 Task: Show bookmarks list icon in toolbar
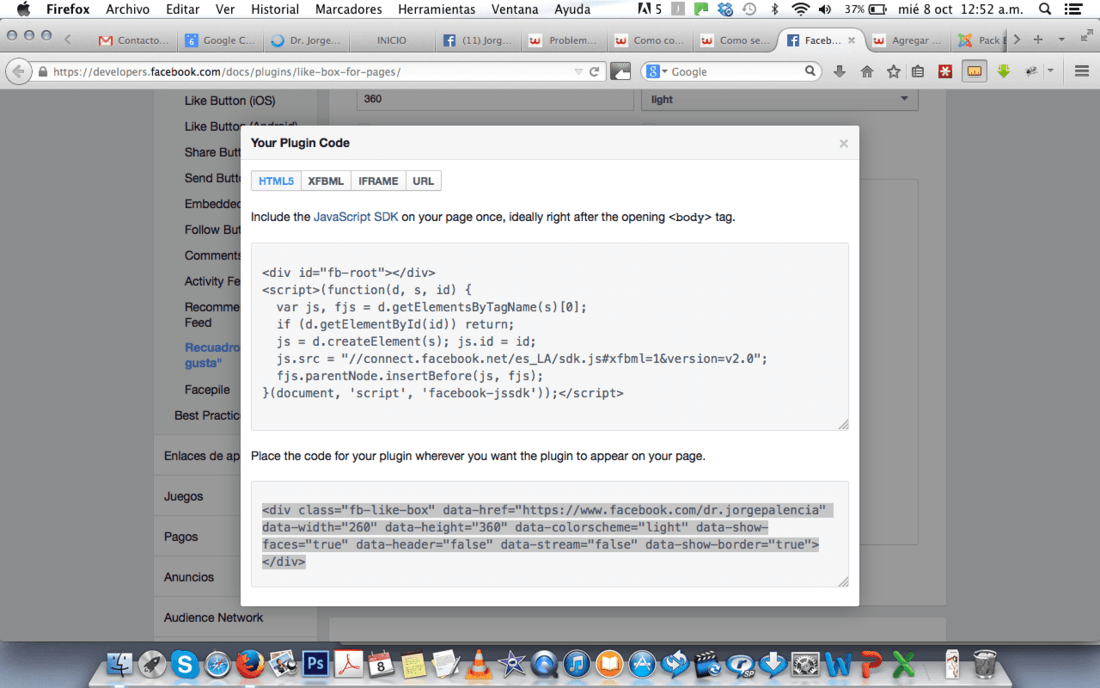pyautogui.click(x=918, y=72)
